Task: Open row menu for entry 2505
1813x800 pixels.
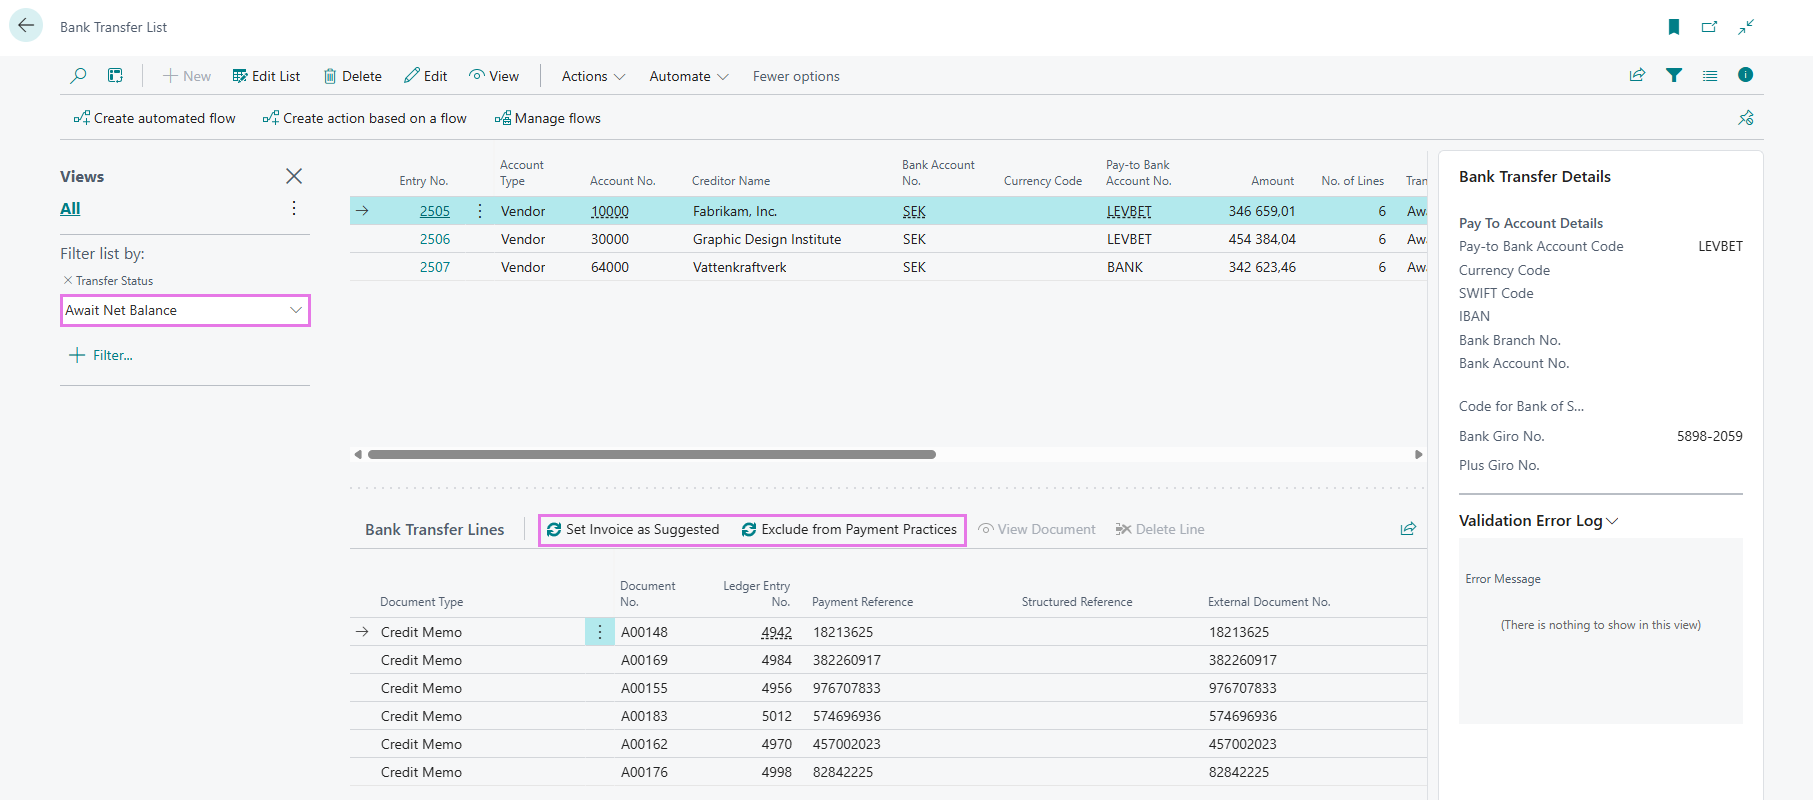Action: (480, 211)
